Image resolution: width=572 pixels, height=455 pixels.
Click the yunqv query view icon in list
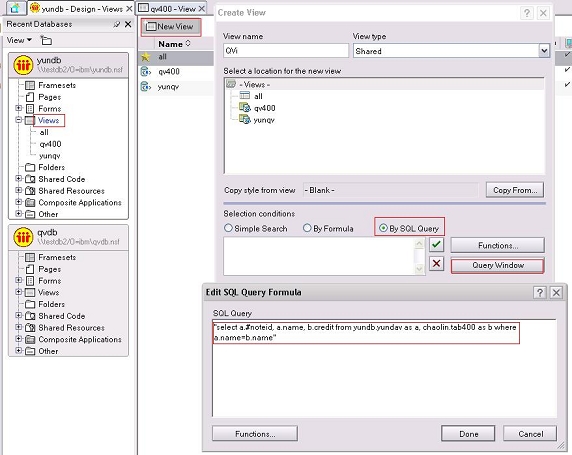click(x=146, y=87)
